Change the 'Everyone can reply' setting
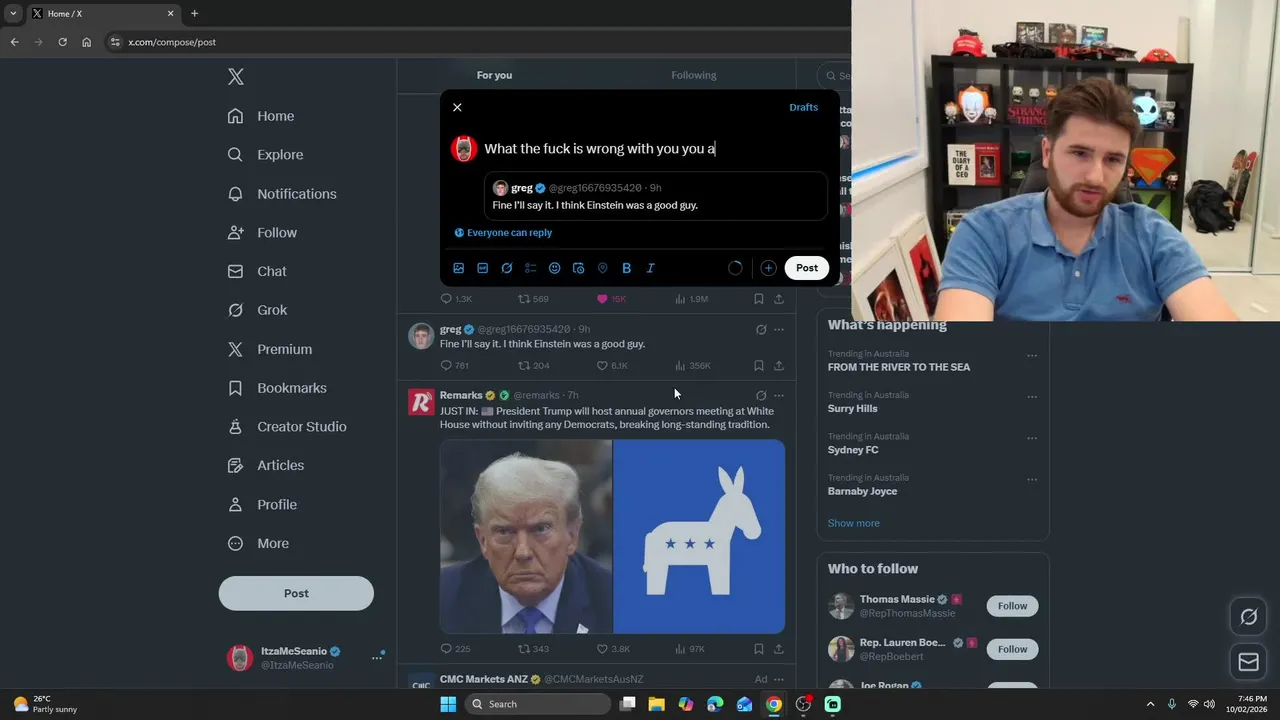This screenshot has height=720, width=1280. point(503,233)
